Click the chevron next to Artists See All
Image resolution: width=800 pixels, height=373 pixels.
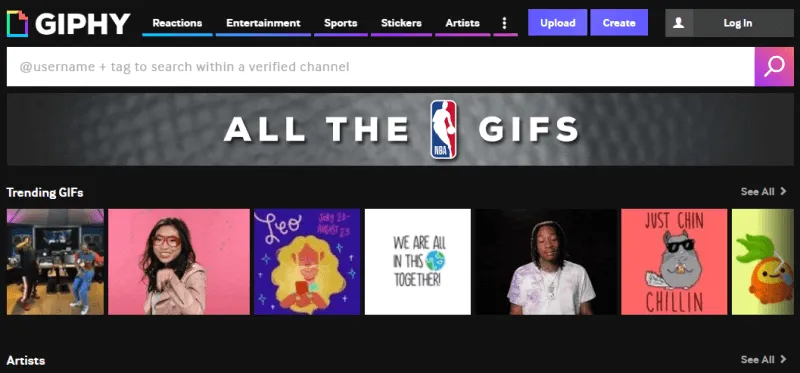click(784, 359)
